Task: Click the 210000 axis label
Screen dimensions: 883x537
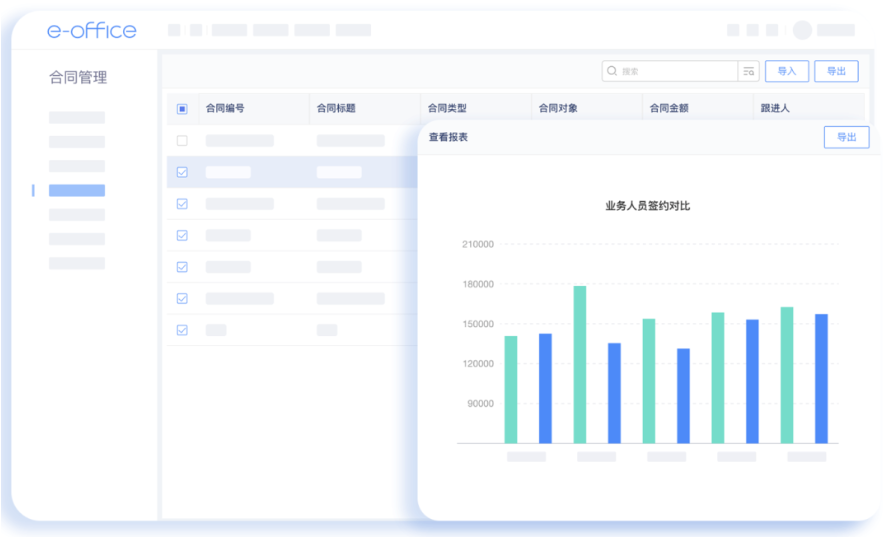Action: point(478,244)
